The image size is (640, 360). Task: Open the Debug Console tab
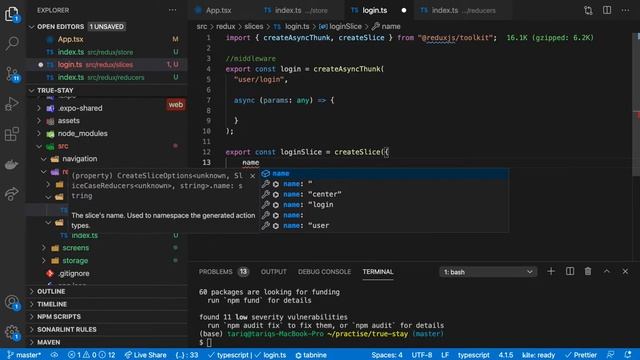point(324,271)
